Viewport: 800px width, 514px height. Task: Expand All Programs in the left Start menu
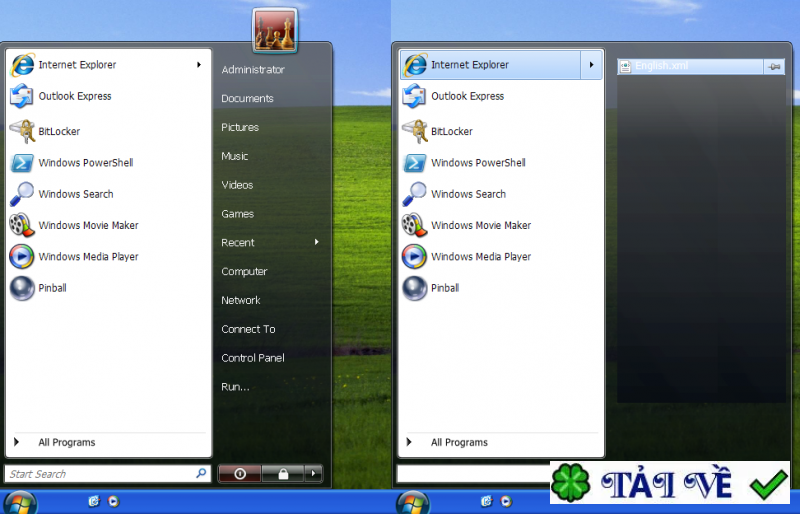click(x=66, y=442)
